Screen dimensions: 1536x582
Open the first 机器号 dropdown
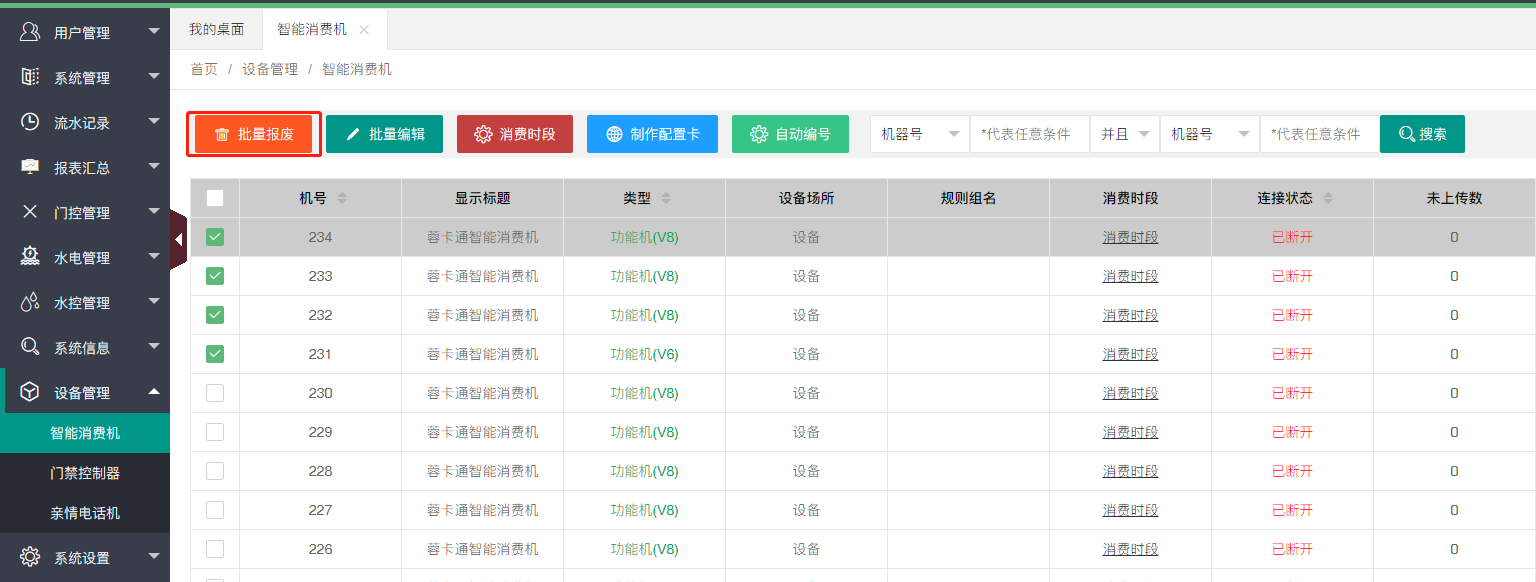(918, 133)
